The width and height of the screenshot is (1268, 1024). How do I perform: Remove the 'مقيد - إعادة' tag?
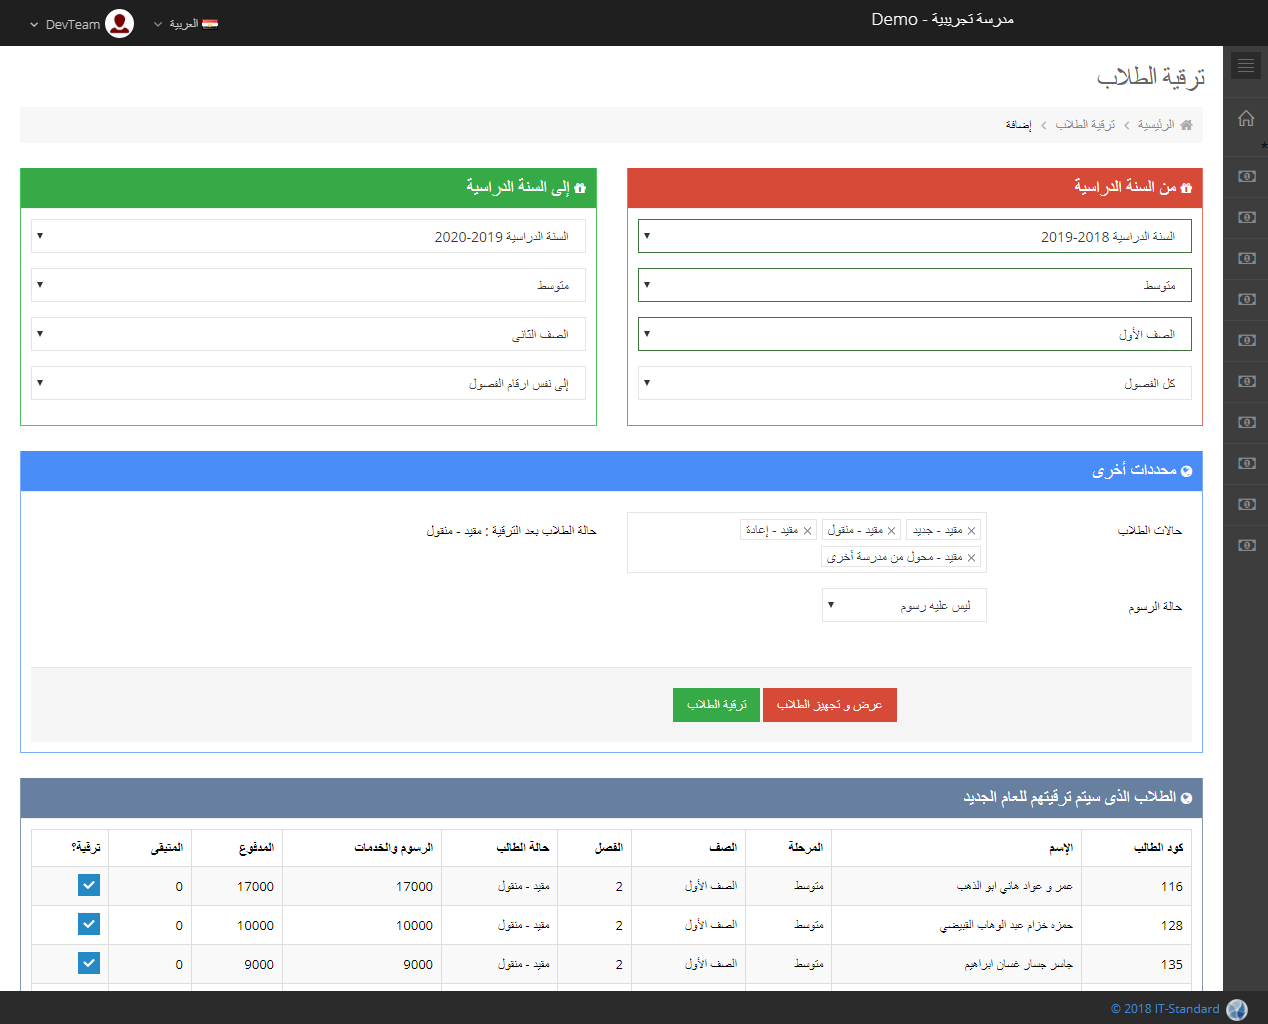coord(807,531)
